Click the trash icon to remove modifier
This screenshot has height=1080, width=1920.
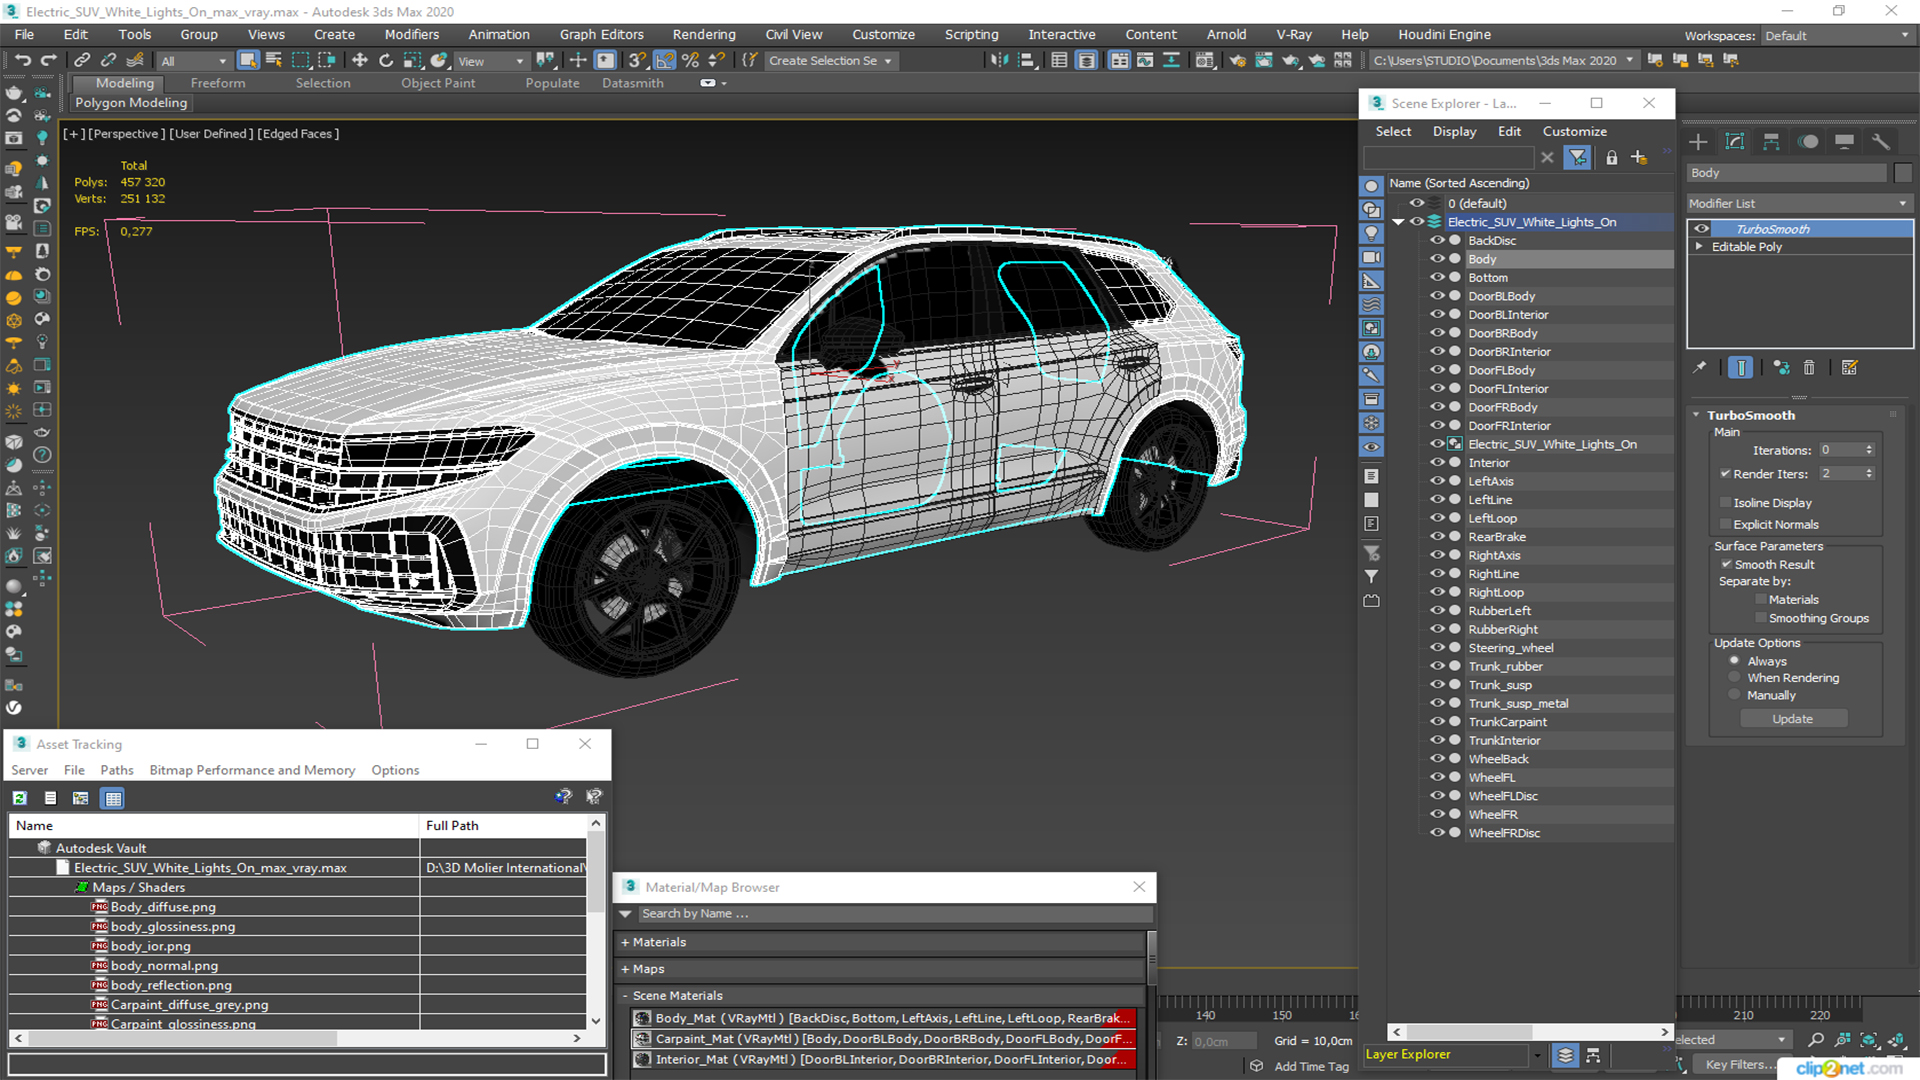1809,368
